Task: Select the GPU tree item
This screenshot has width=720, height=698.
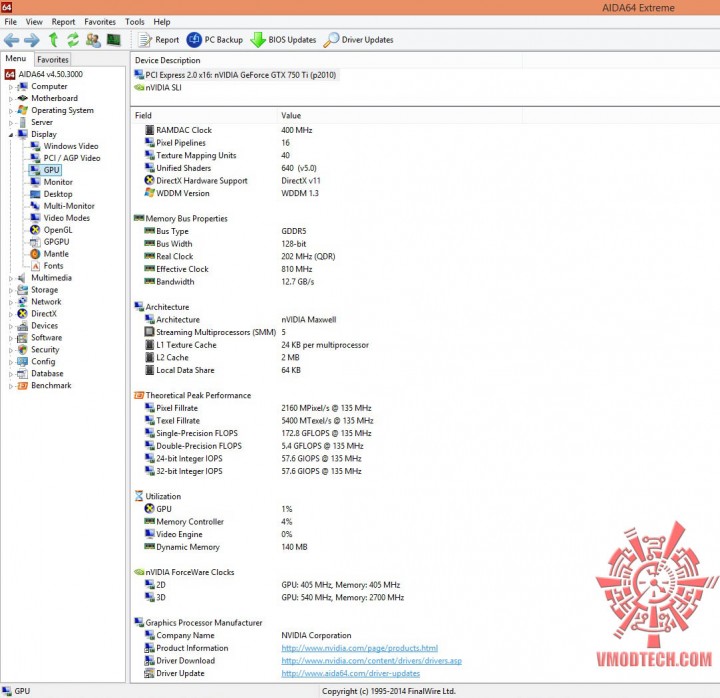Action: 51,170
